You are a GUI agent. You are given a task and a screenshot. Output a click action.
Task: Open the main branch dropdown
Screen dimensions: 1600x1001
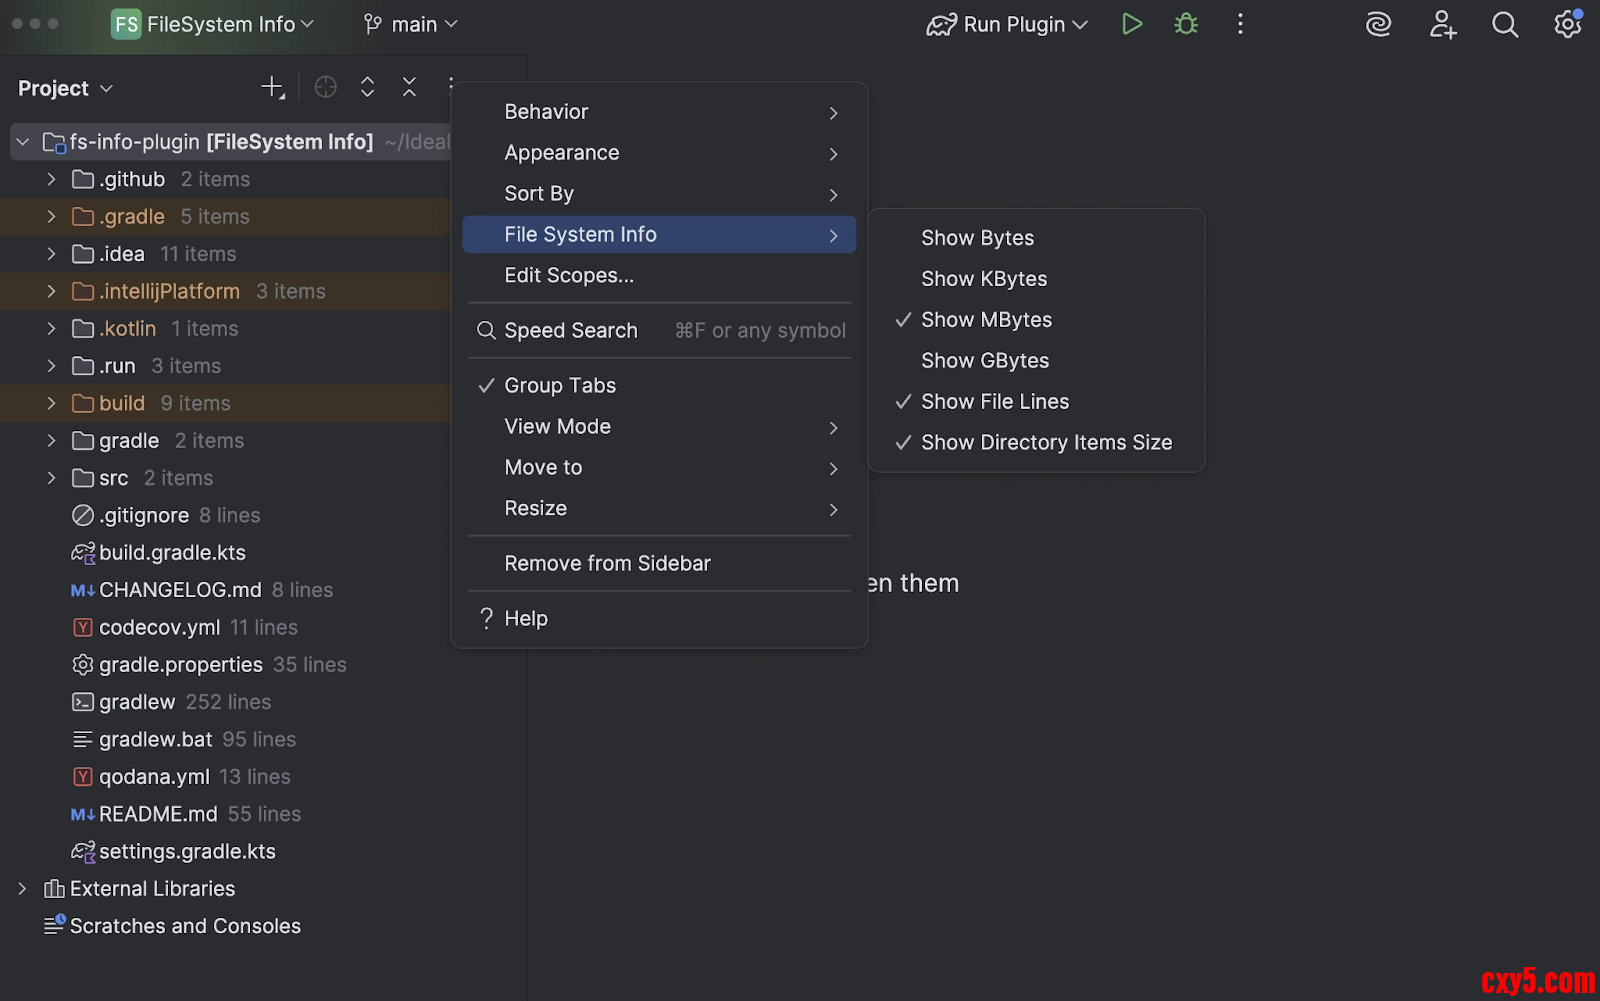411,24
